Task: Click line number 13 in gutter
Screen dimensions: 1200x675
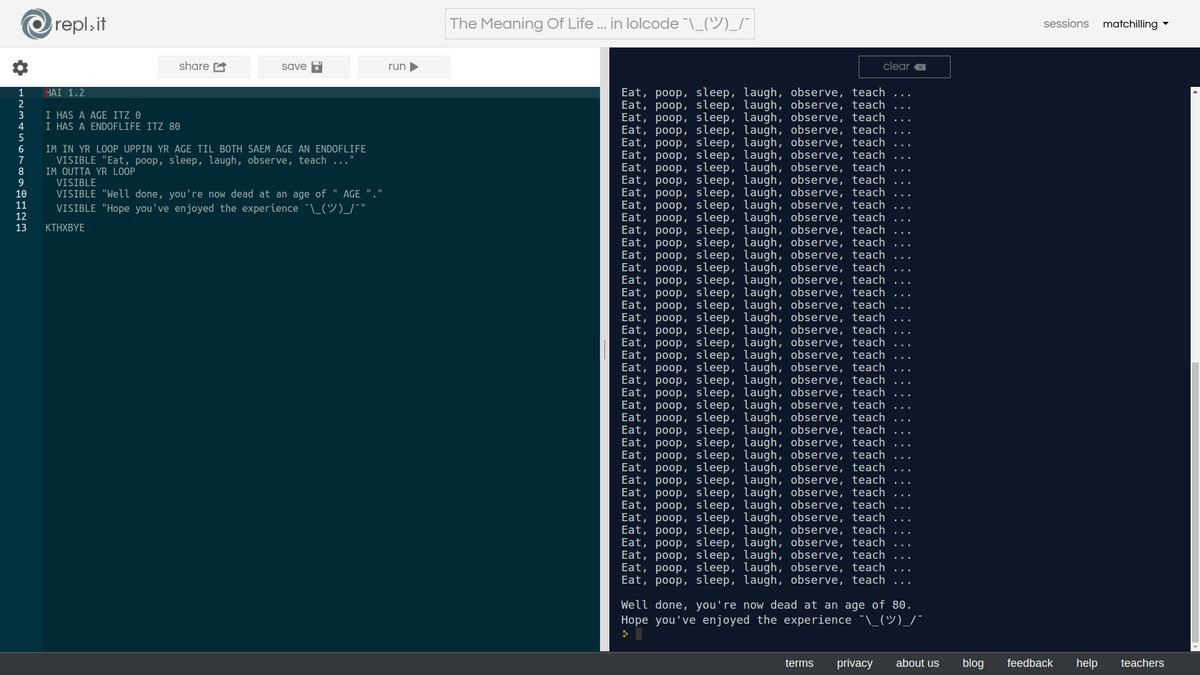Action: pyautogui.click(x=20, y=228)
